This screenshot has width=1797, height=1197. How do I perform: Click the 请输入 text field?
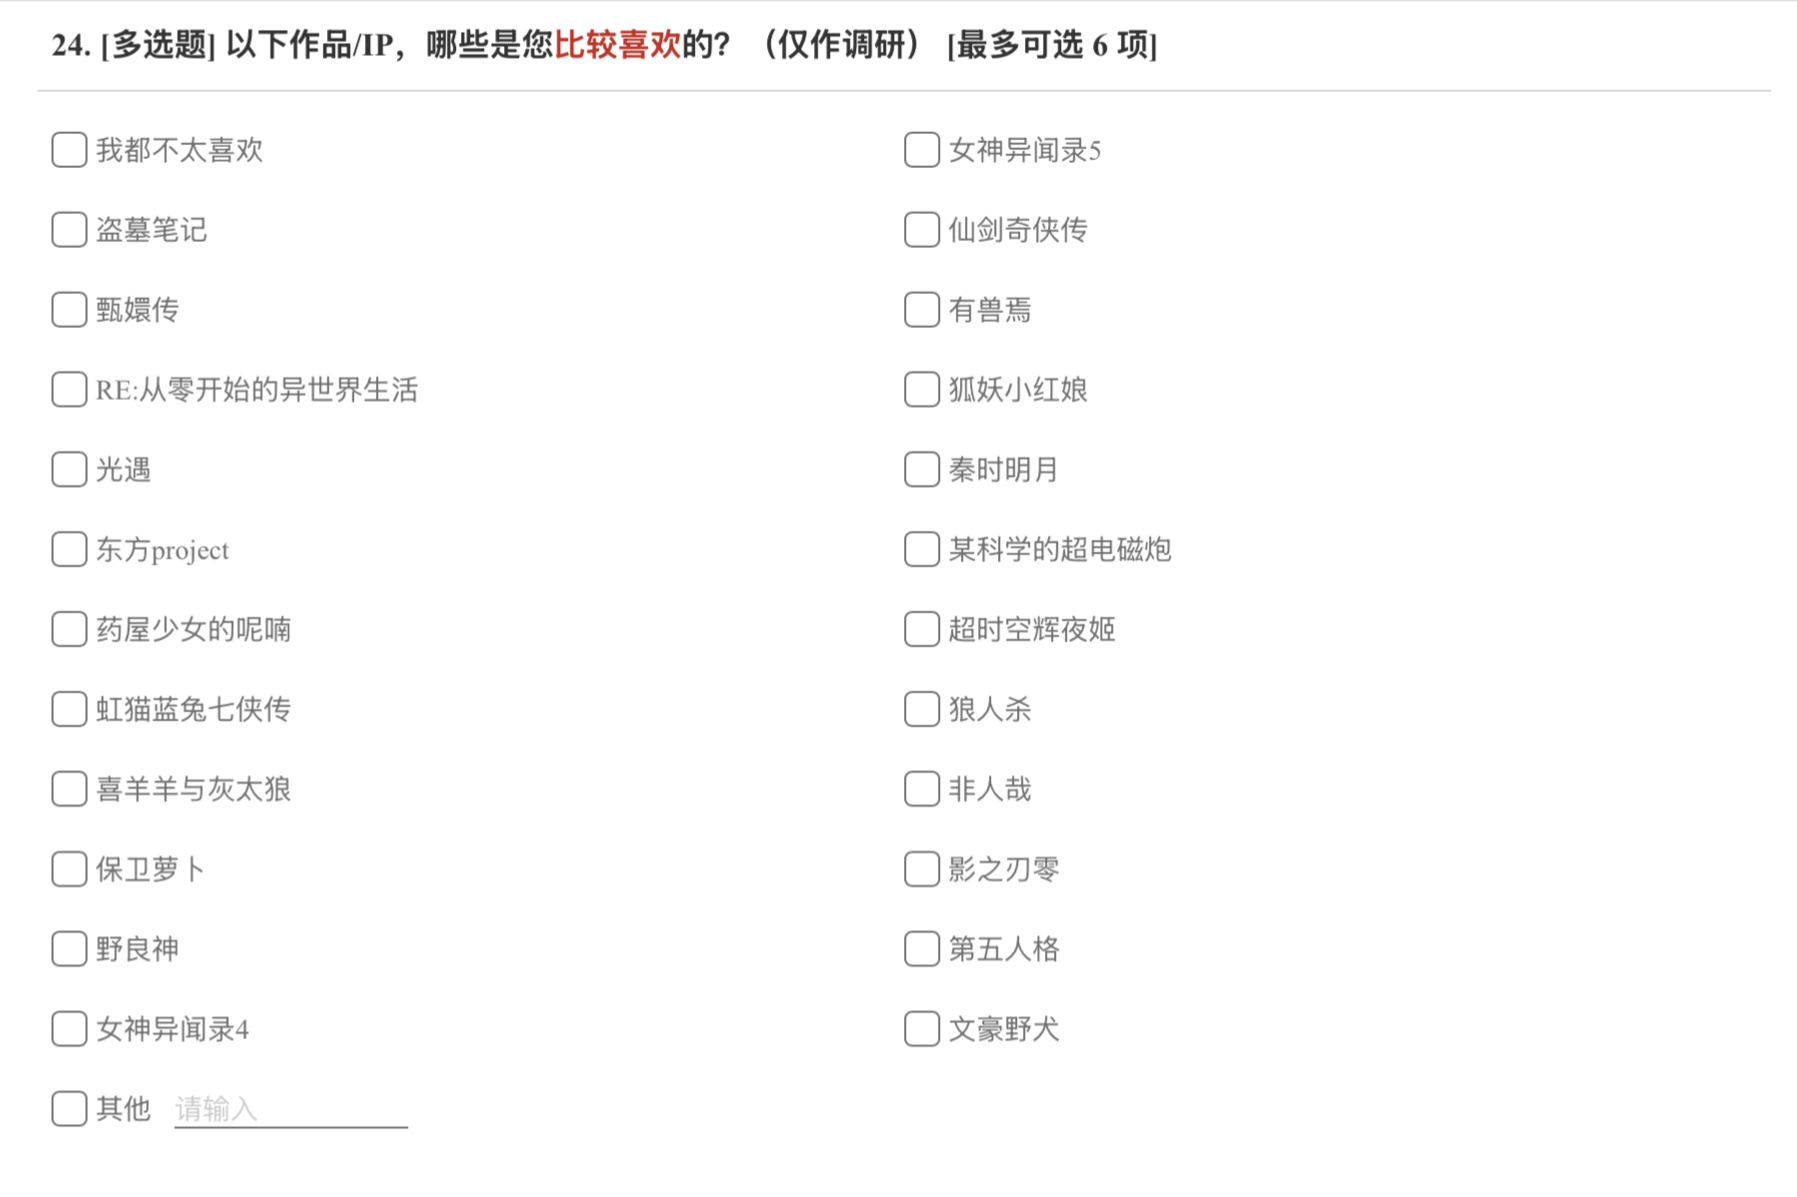(291, 1109)
